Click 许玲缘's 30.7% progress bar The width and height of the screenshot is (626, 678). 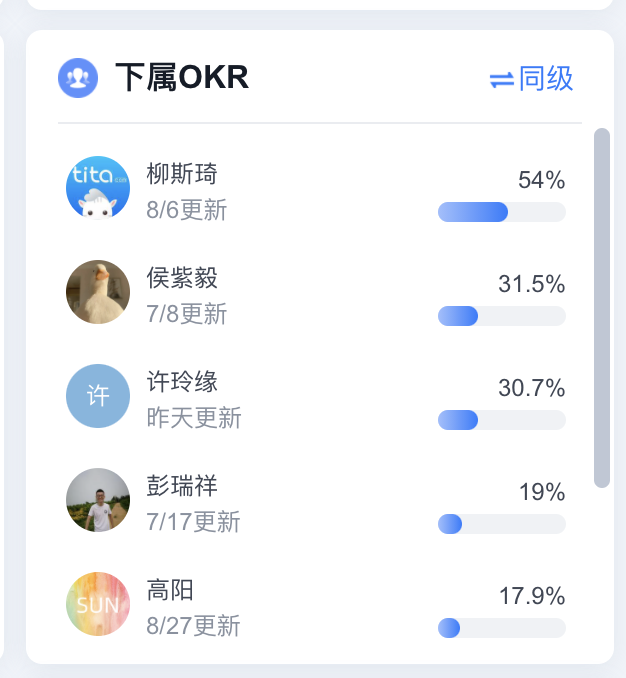[x=502, y=420]
